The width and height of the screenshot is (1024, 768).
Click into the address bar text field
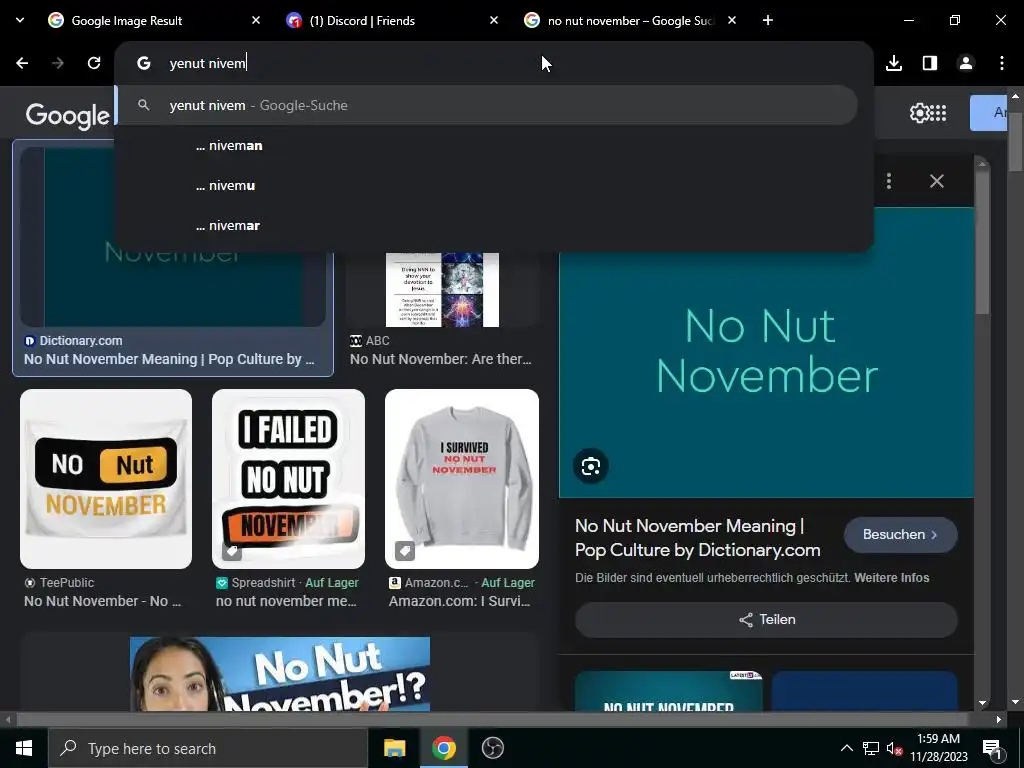click(496, 63)
